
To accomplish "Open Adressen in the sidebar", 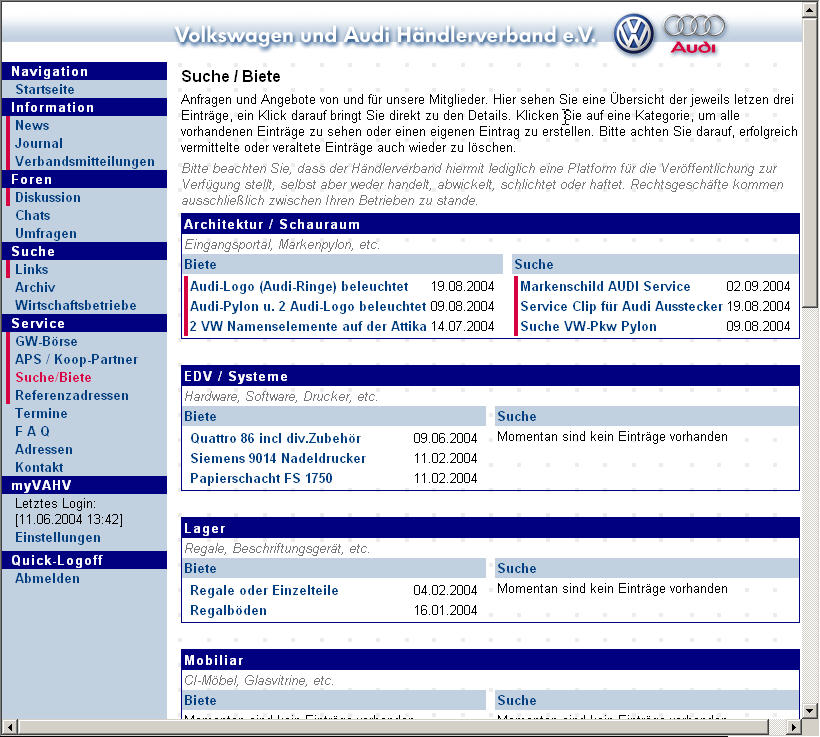I will click(44, 449).
